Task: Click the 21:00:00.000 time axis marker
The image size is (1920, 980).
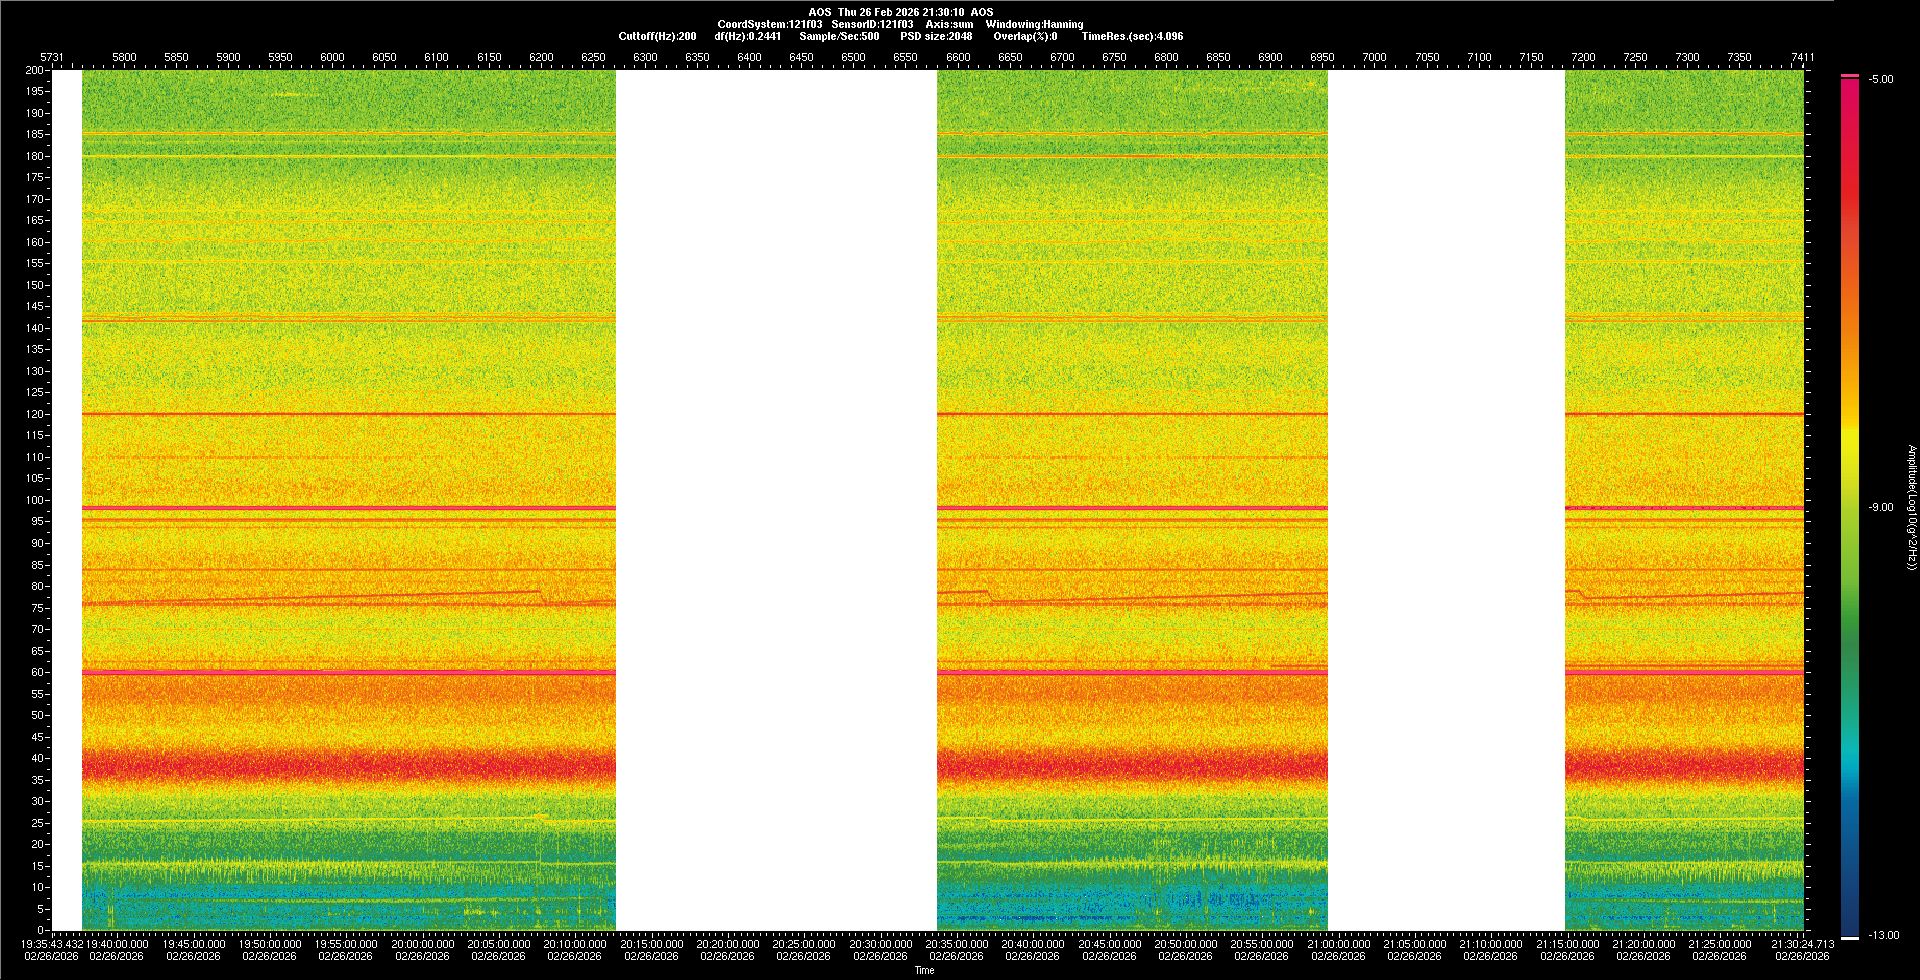Action: click(x=1338, y=944)
